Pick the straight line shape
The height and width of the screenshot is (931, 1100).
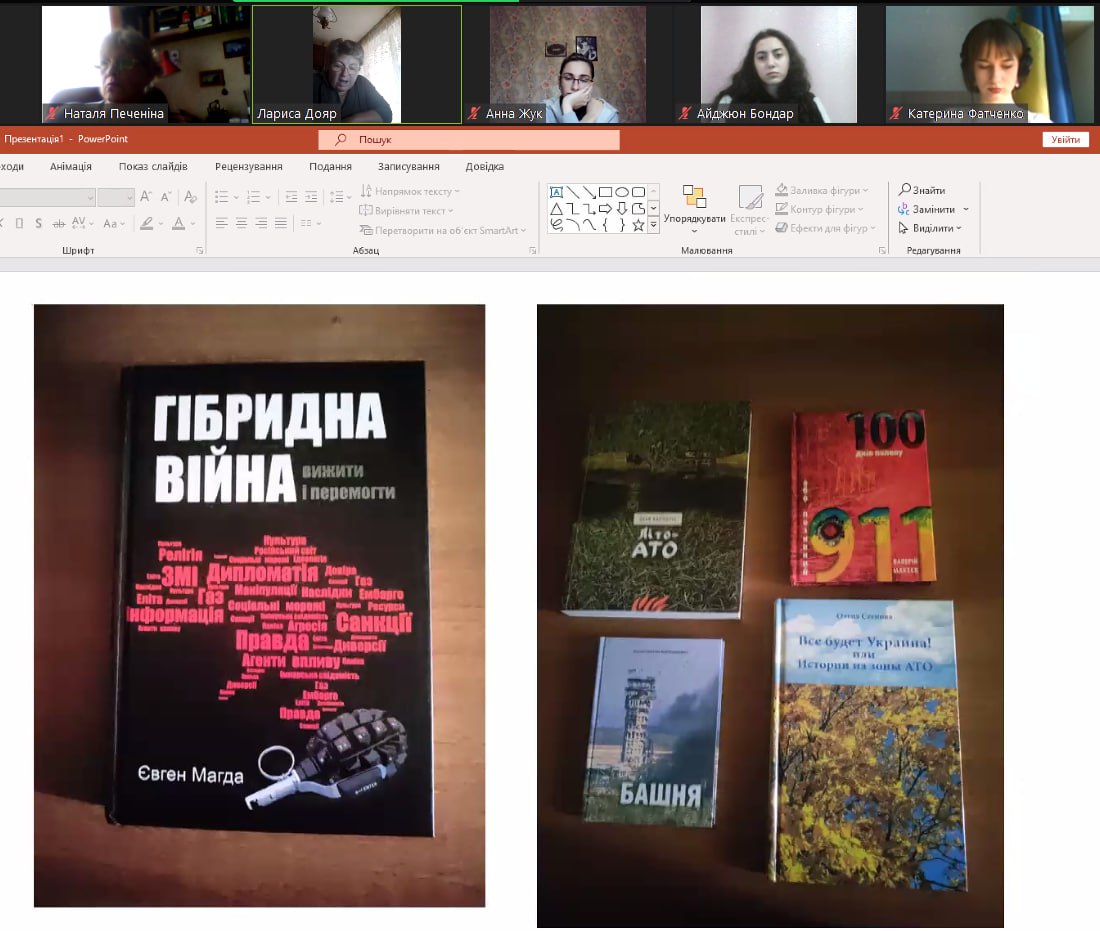tap(573, 192)
